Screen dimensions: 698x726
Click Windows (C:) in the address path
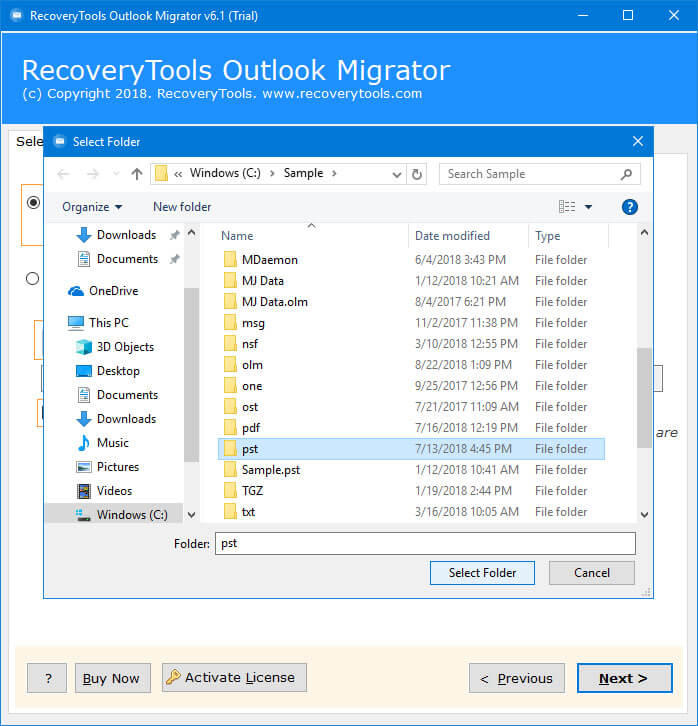(x=225, y=173)
